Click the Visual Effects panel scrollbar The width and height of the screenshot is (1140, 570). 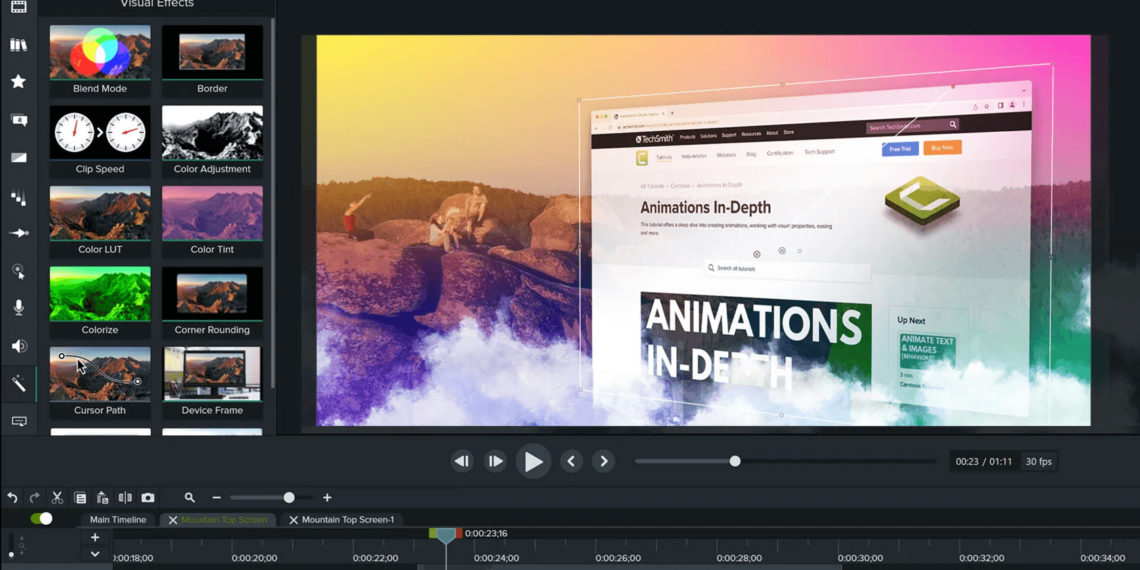pos(273,204)
